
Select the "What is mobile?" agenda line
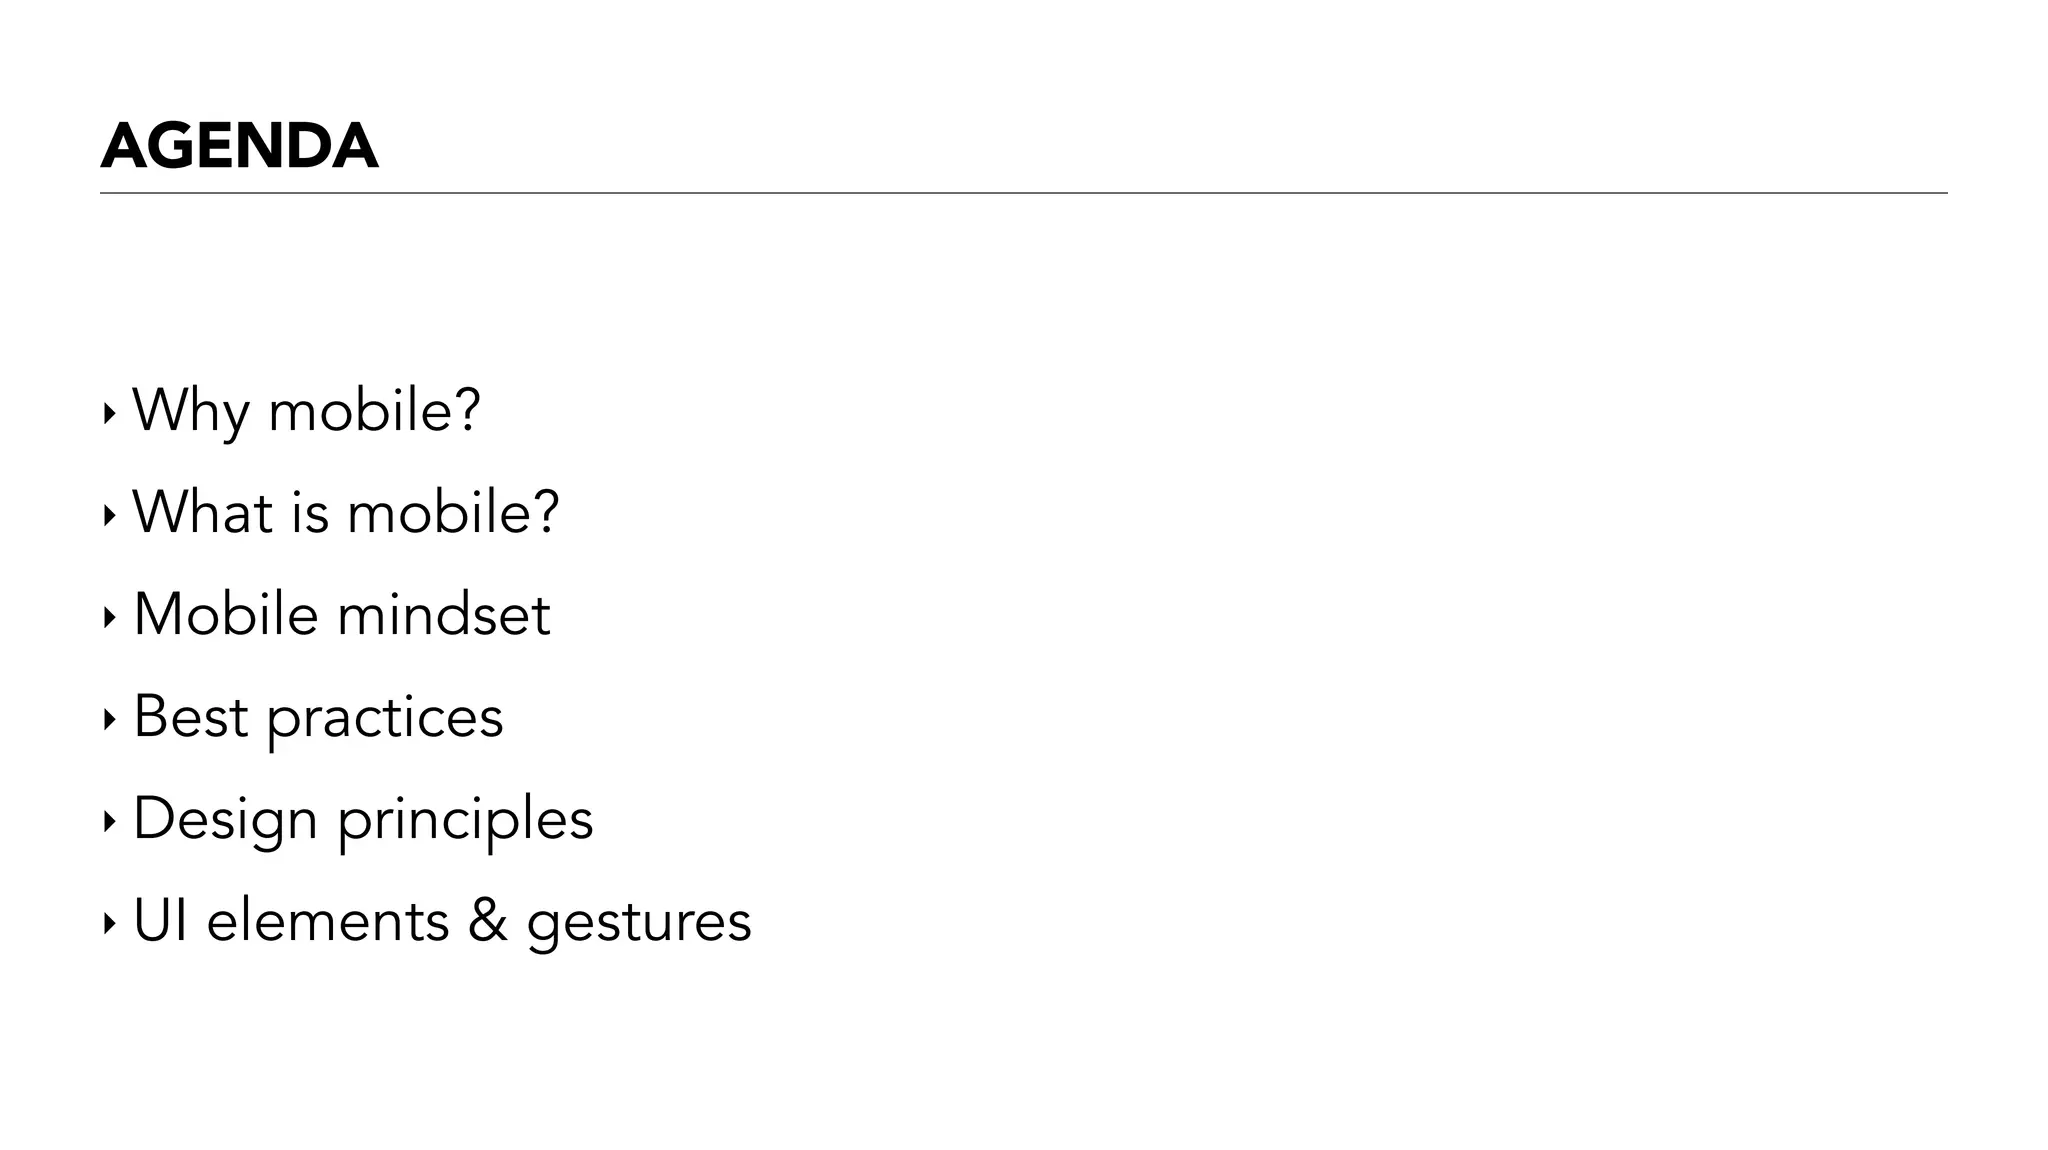pyautogui.click(x=345, y=512)
